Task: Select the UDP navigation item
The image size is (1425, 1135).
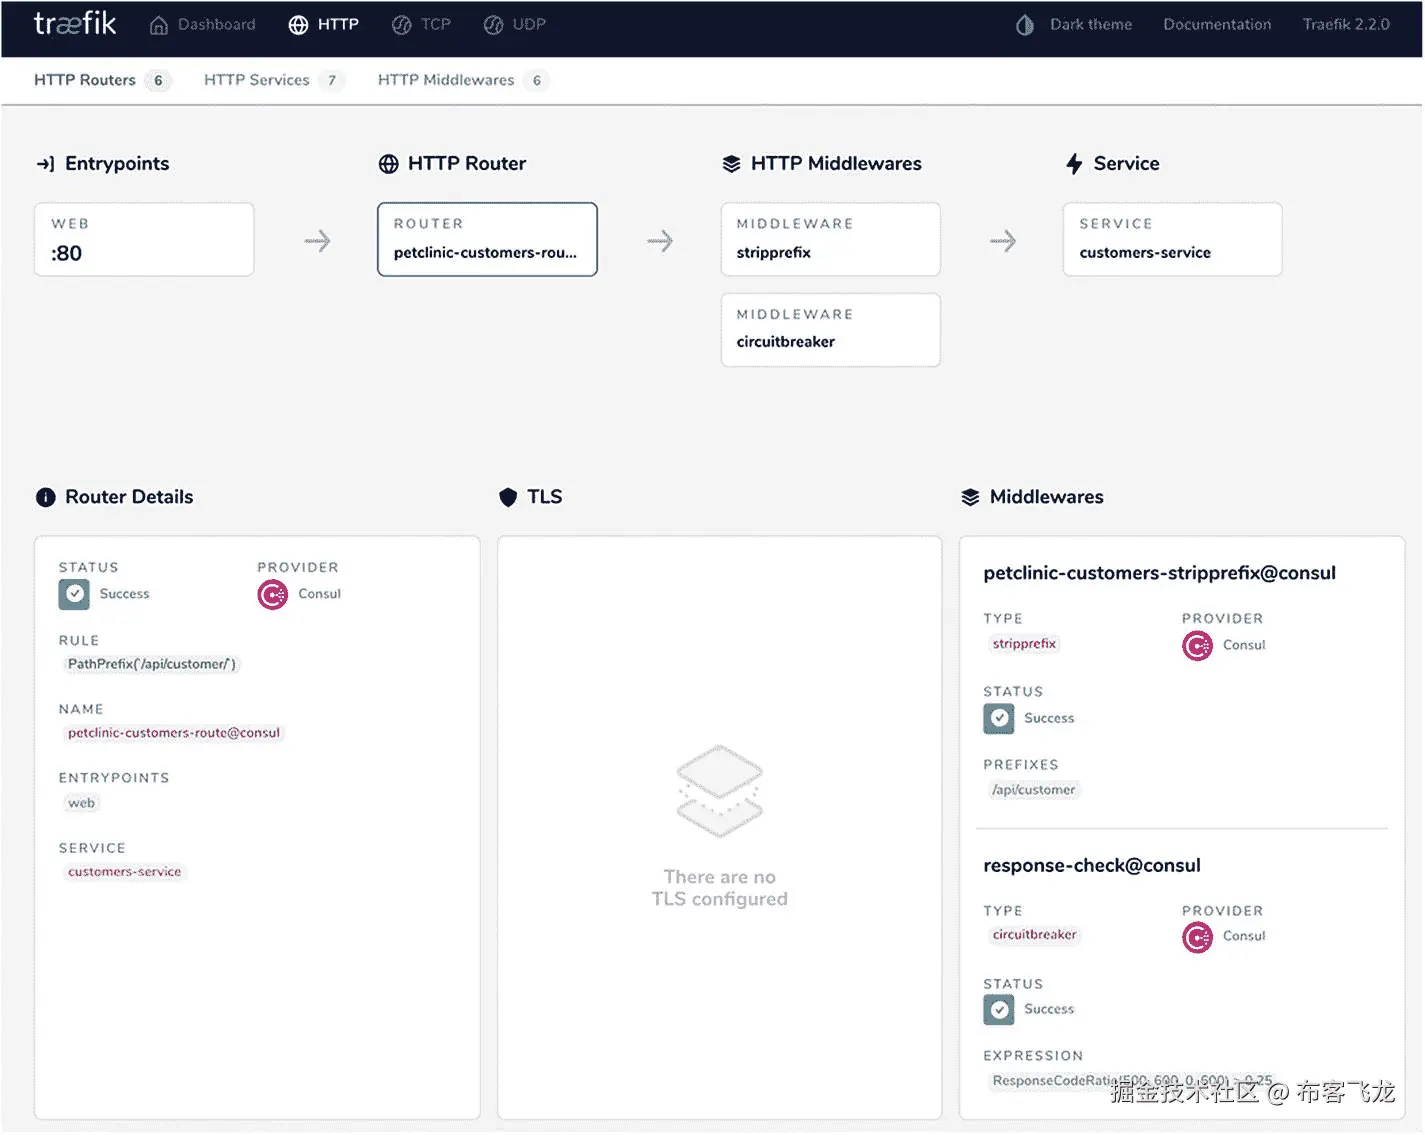Action: [514, 25]
